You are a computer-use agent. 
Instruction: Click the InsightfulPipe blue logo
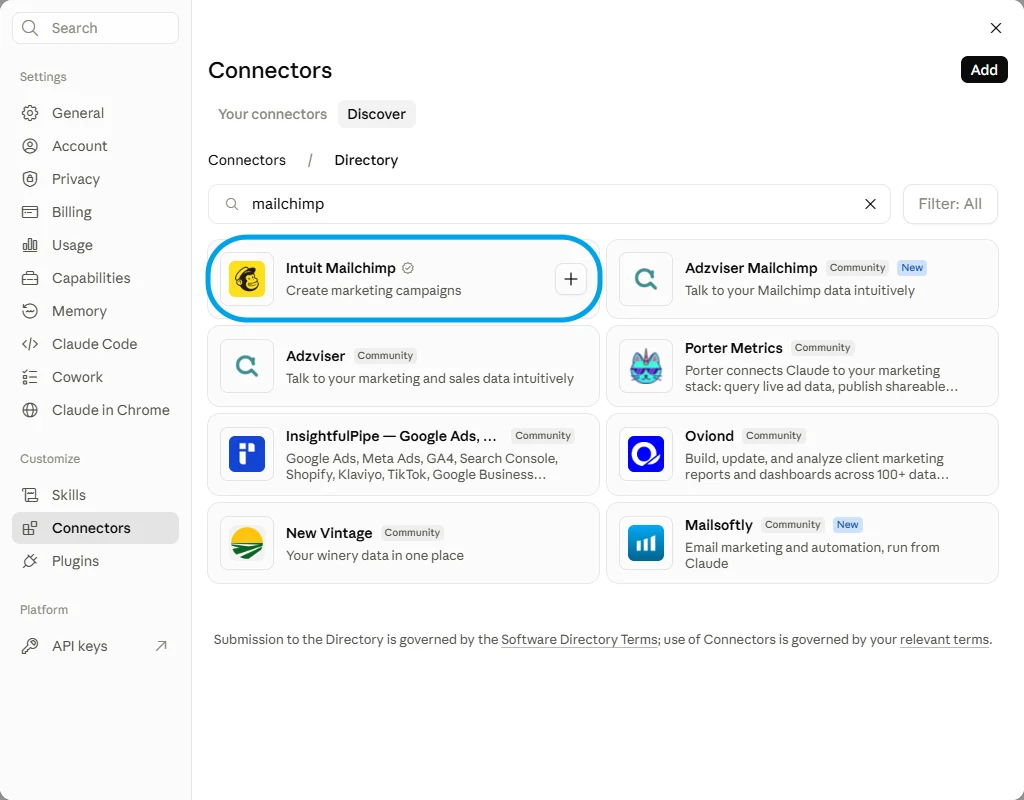click(x=247, y=454)
